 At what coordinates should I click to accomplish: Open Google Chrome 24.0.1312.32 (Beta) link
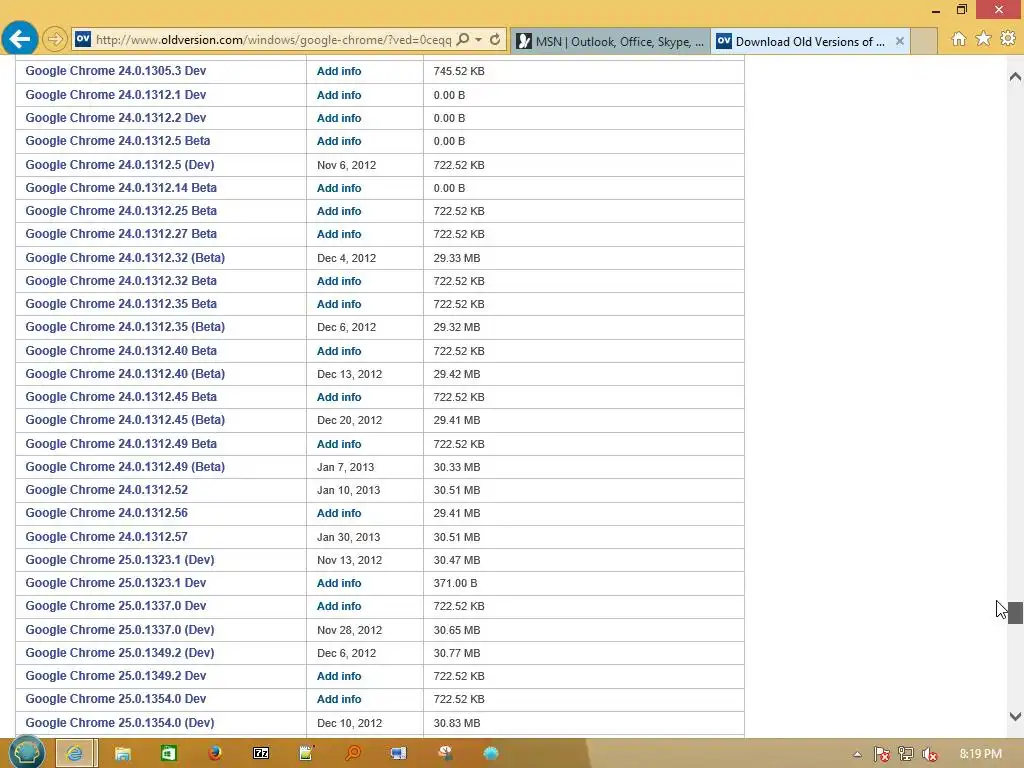click(125, 257)
